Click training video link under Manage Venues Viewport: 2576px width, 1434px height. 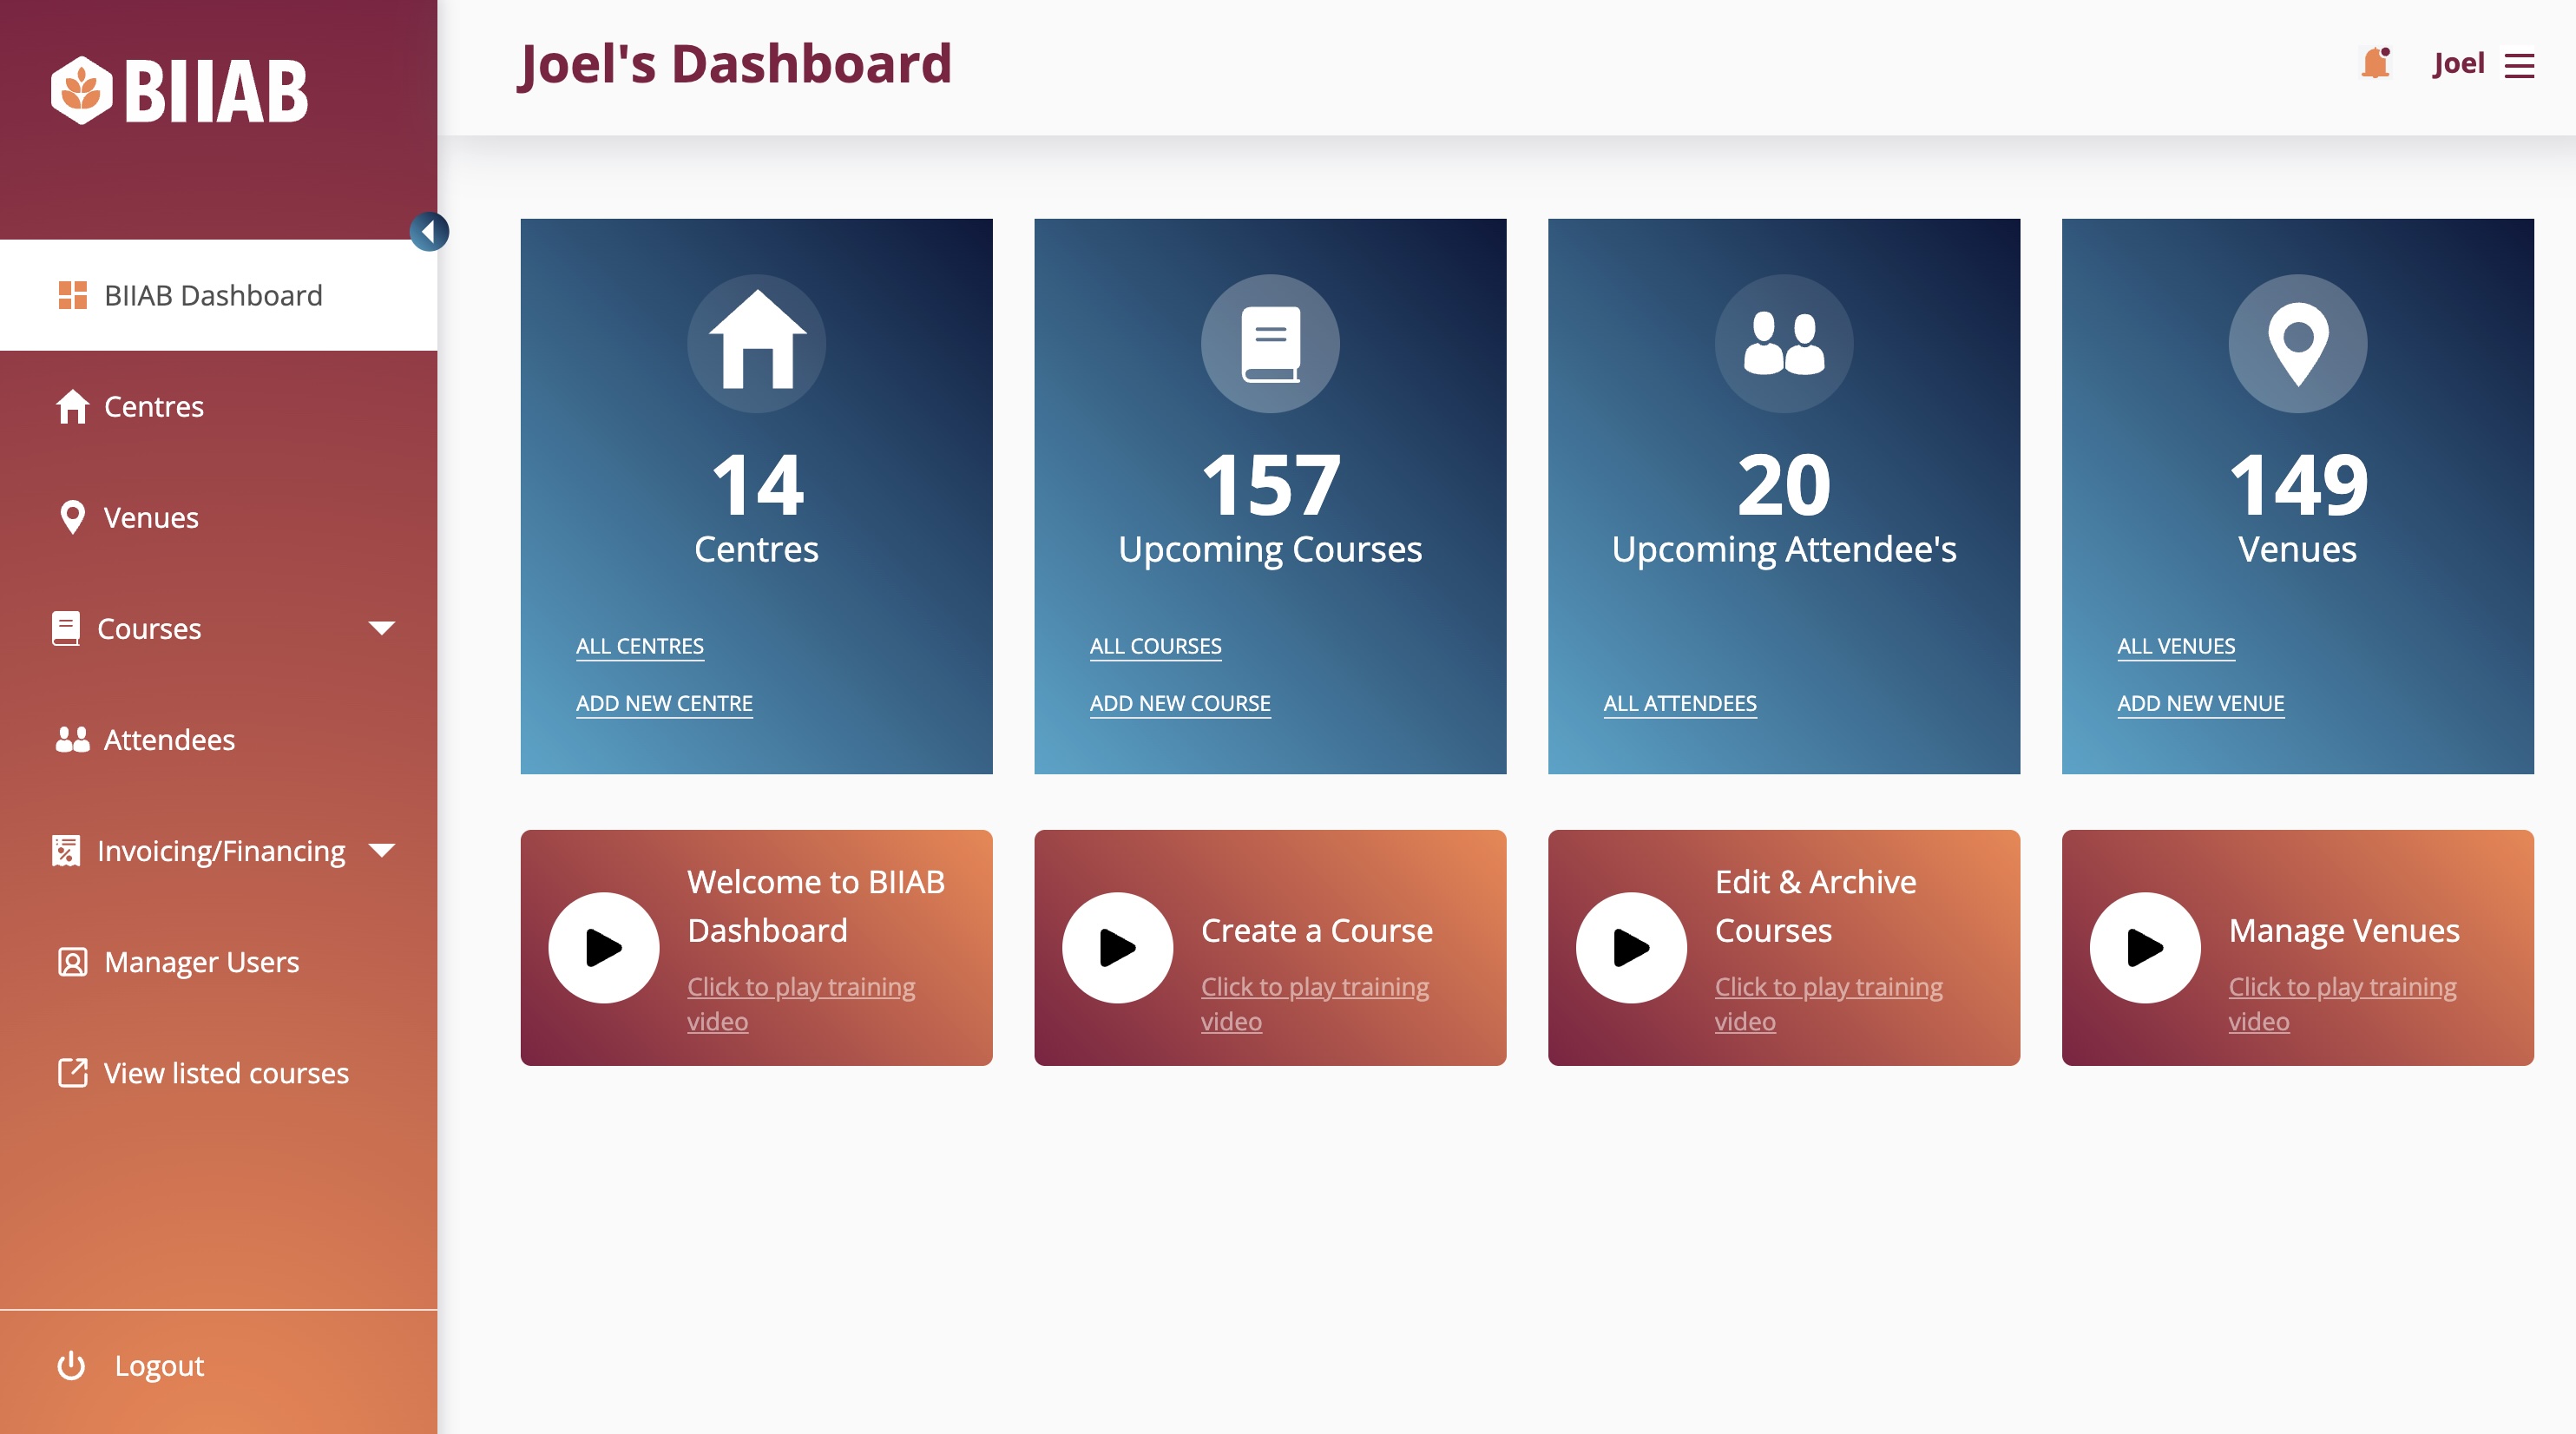[x=2342, y=1003]
